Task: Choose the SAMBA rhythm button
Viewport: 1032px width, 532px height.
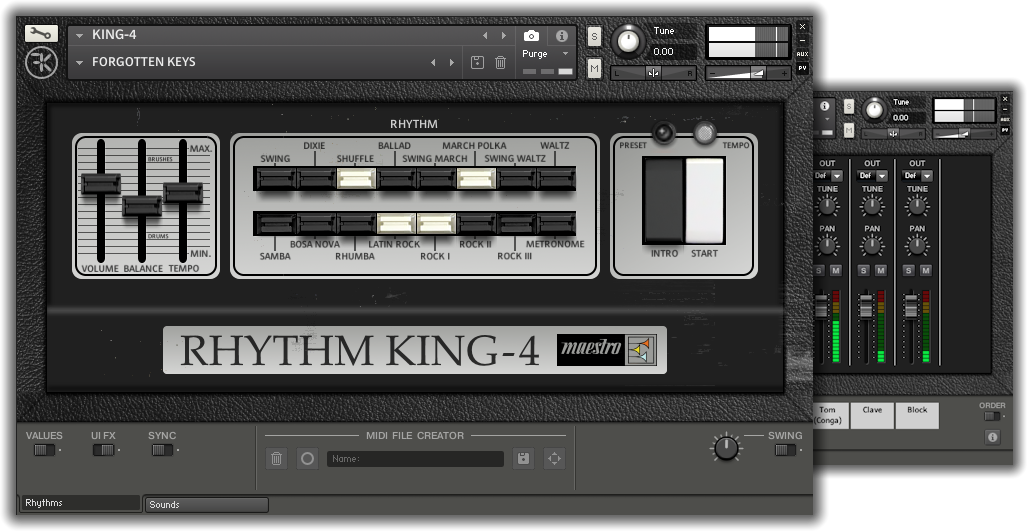Action: pyautogui.click(x=275, y=224)
